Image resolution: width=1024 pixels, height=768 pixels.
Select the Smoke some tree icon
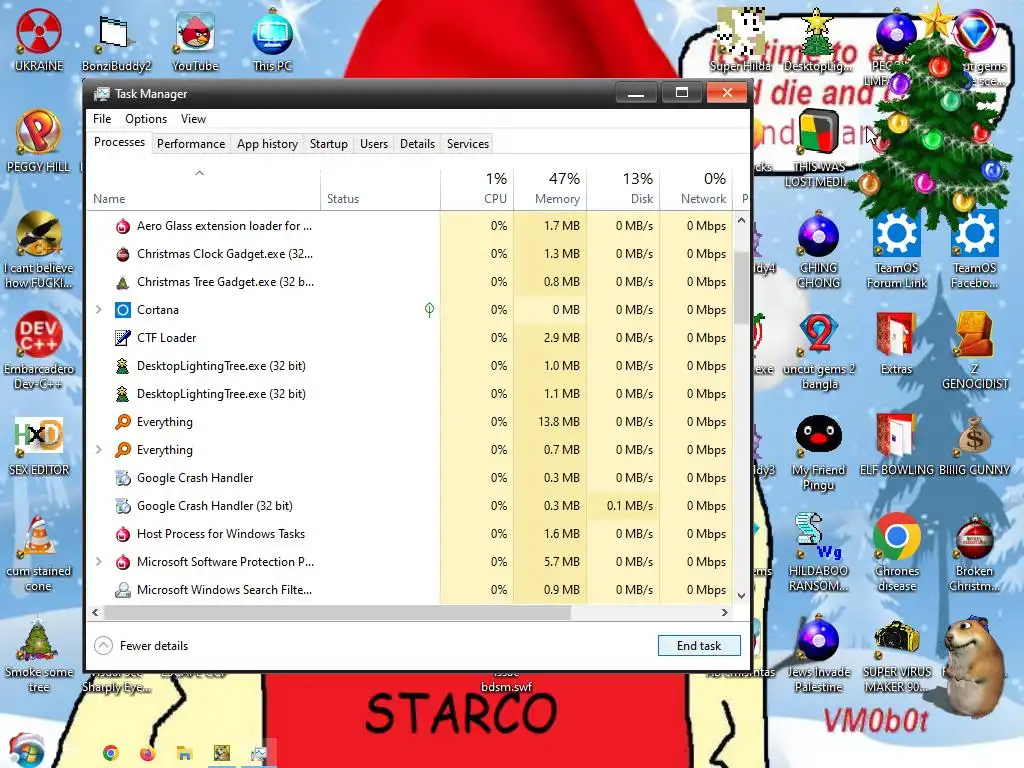(x=39, y=655)
